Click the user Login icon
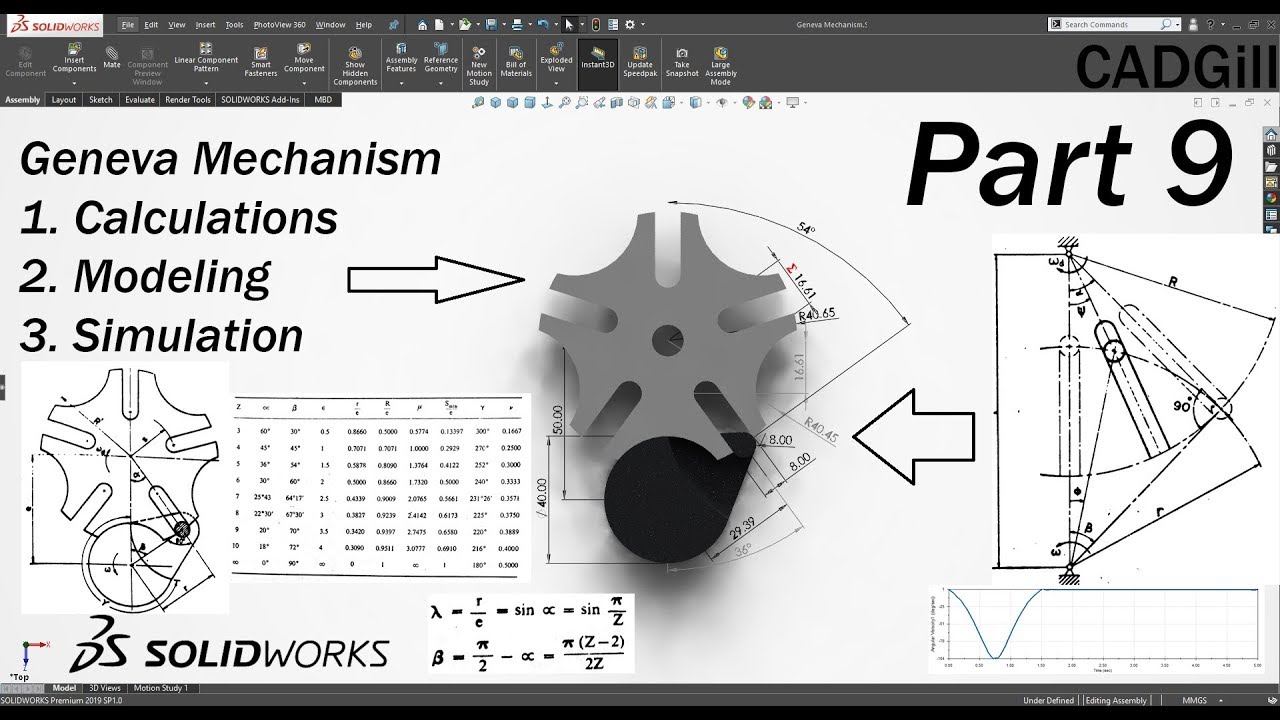Screen dimensions: 1280x720 tap(1192, 24)
